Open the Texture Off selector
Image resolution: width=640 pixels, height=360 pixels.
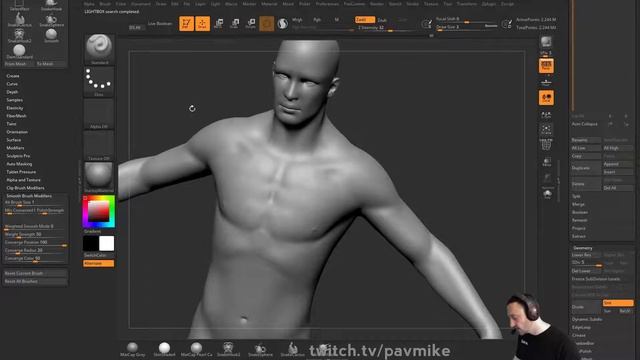tap(99, 146)
